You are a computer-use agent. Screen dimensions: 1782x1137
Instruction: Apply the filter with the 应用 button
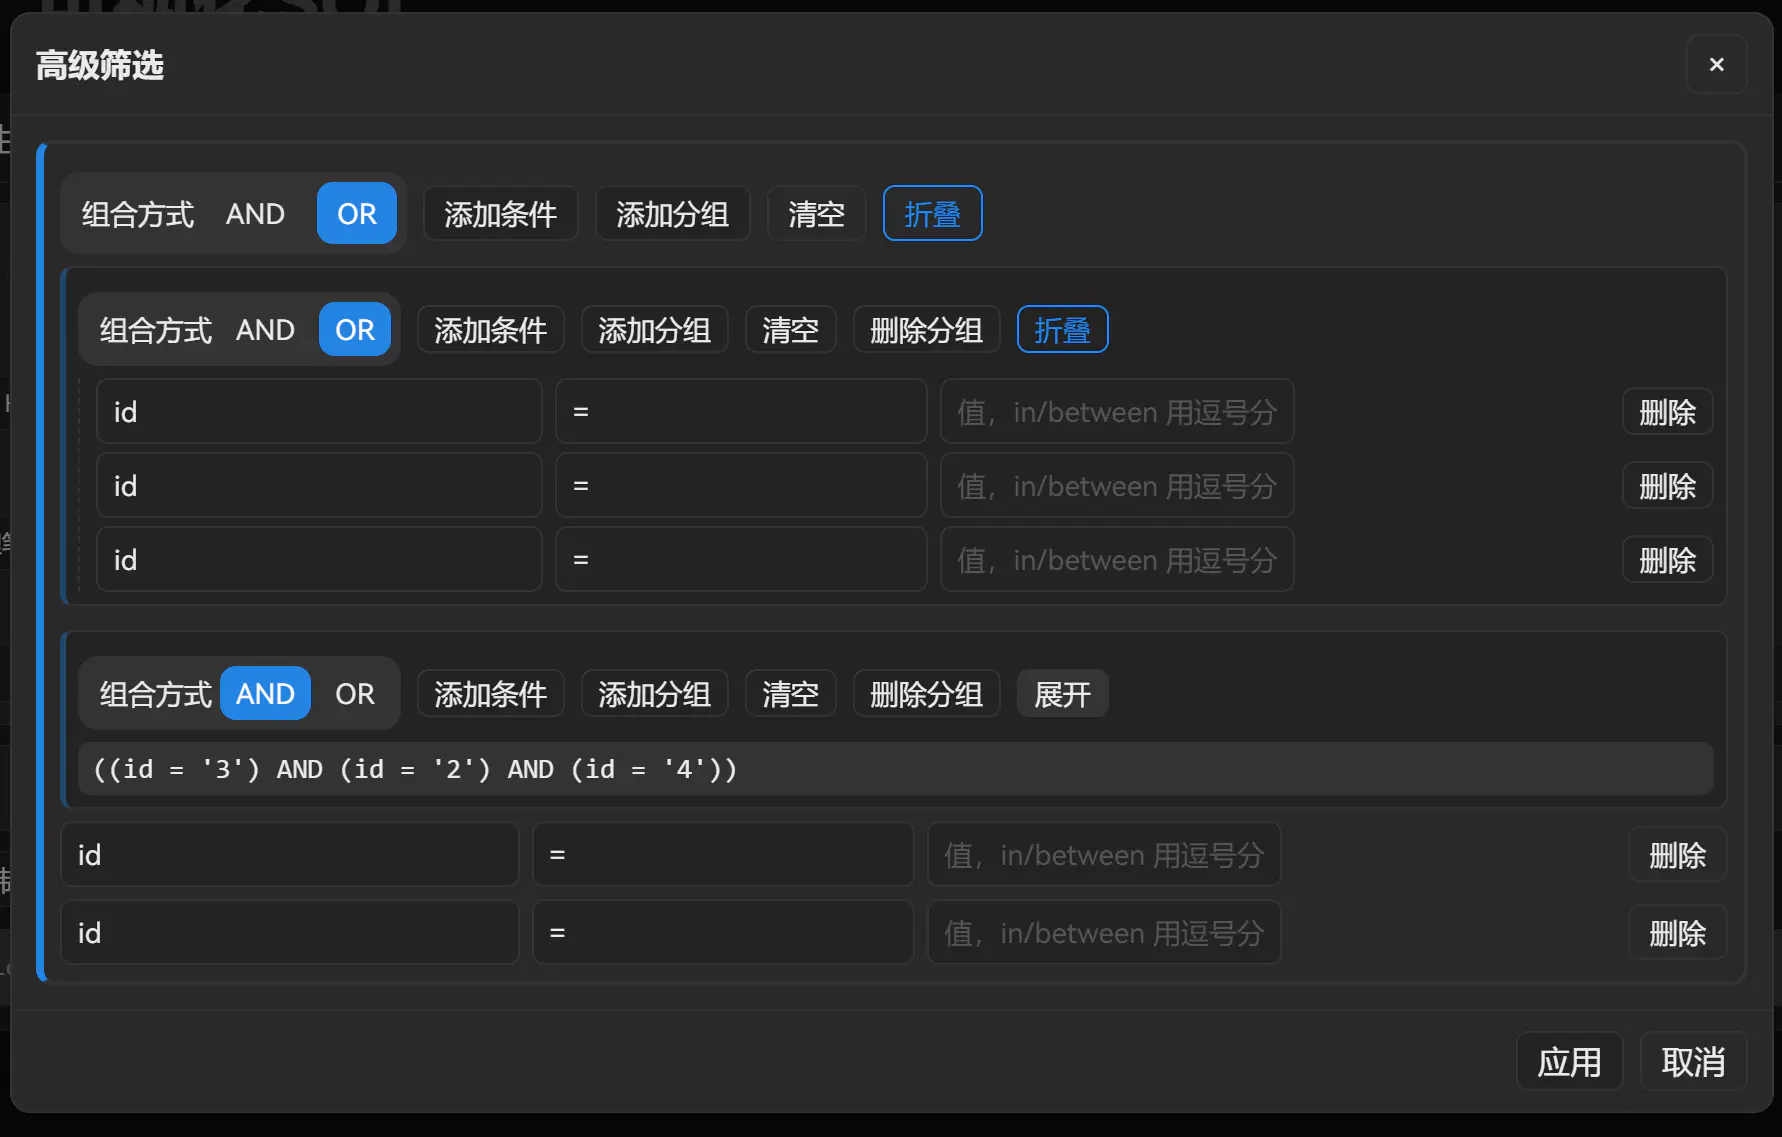[1569, 1061]
